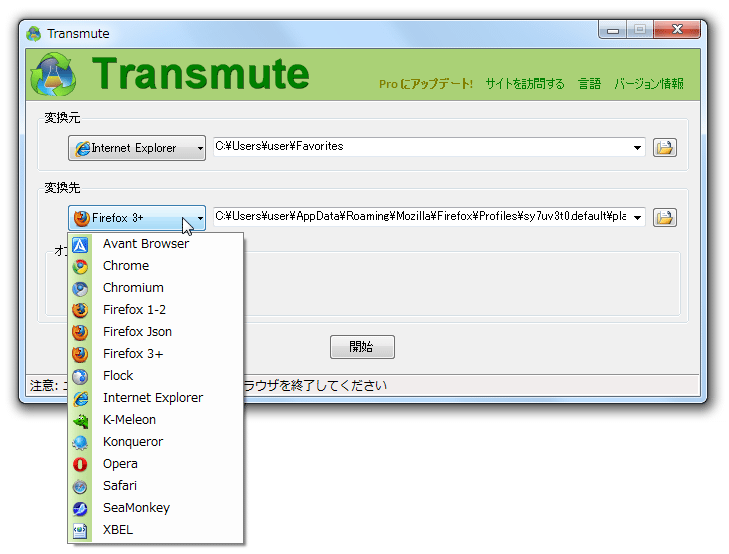This screenshot has width=729, height=554.
Task: Click the Avant Browser icon in list
Action: click(80, 244)
